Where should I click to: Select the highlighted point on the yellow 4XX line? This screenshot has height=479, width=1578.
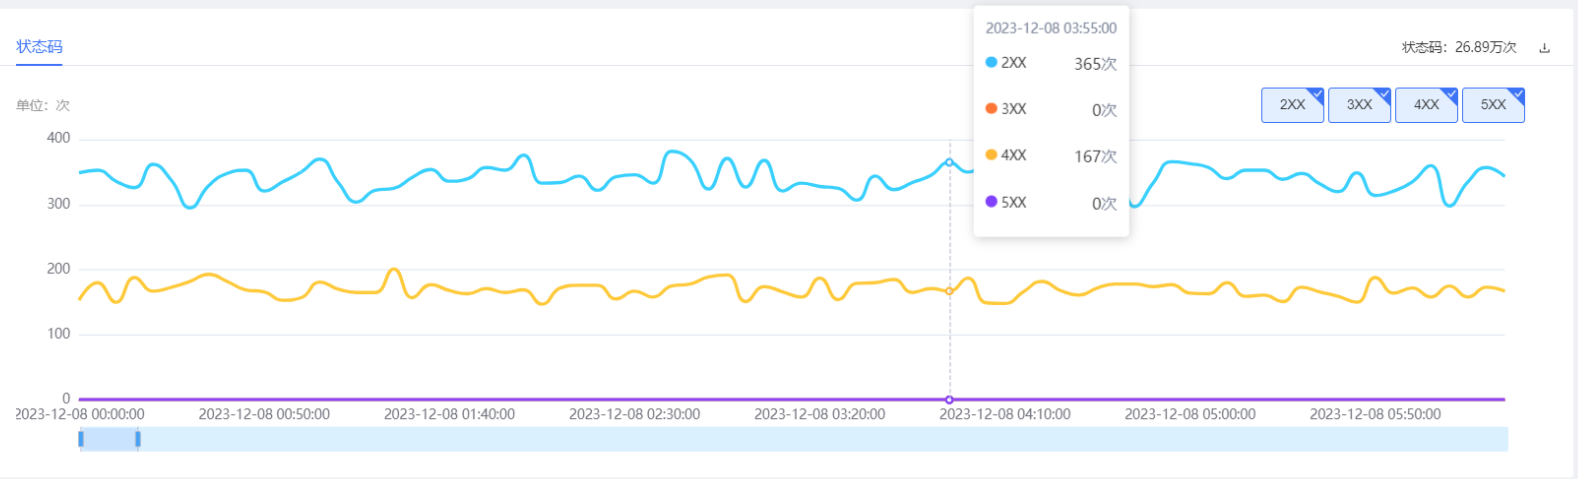(x=949, y=291)
